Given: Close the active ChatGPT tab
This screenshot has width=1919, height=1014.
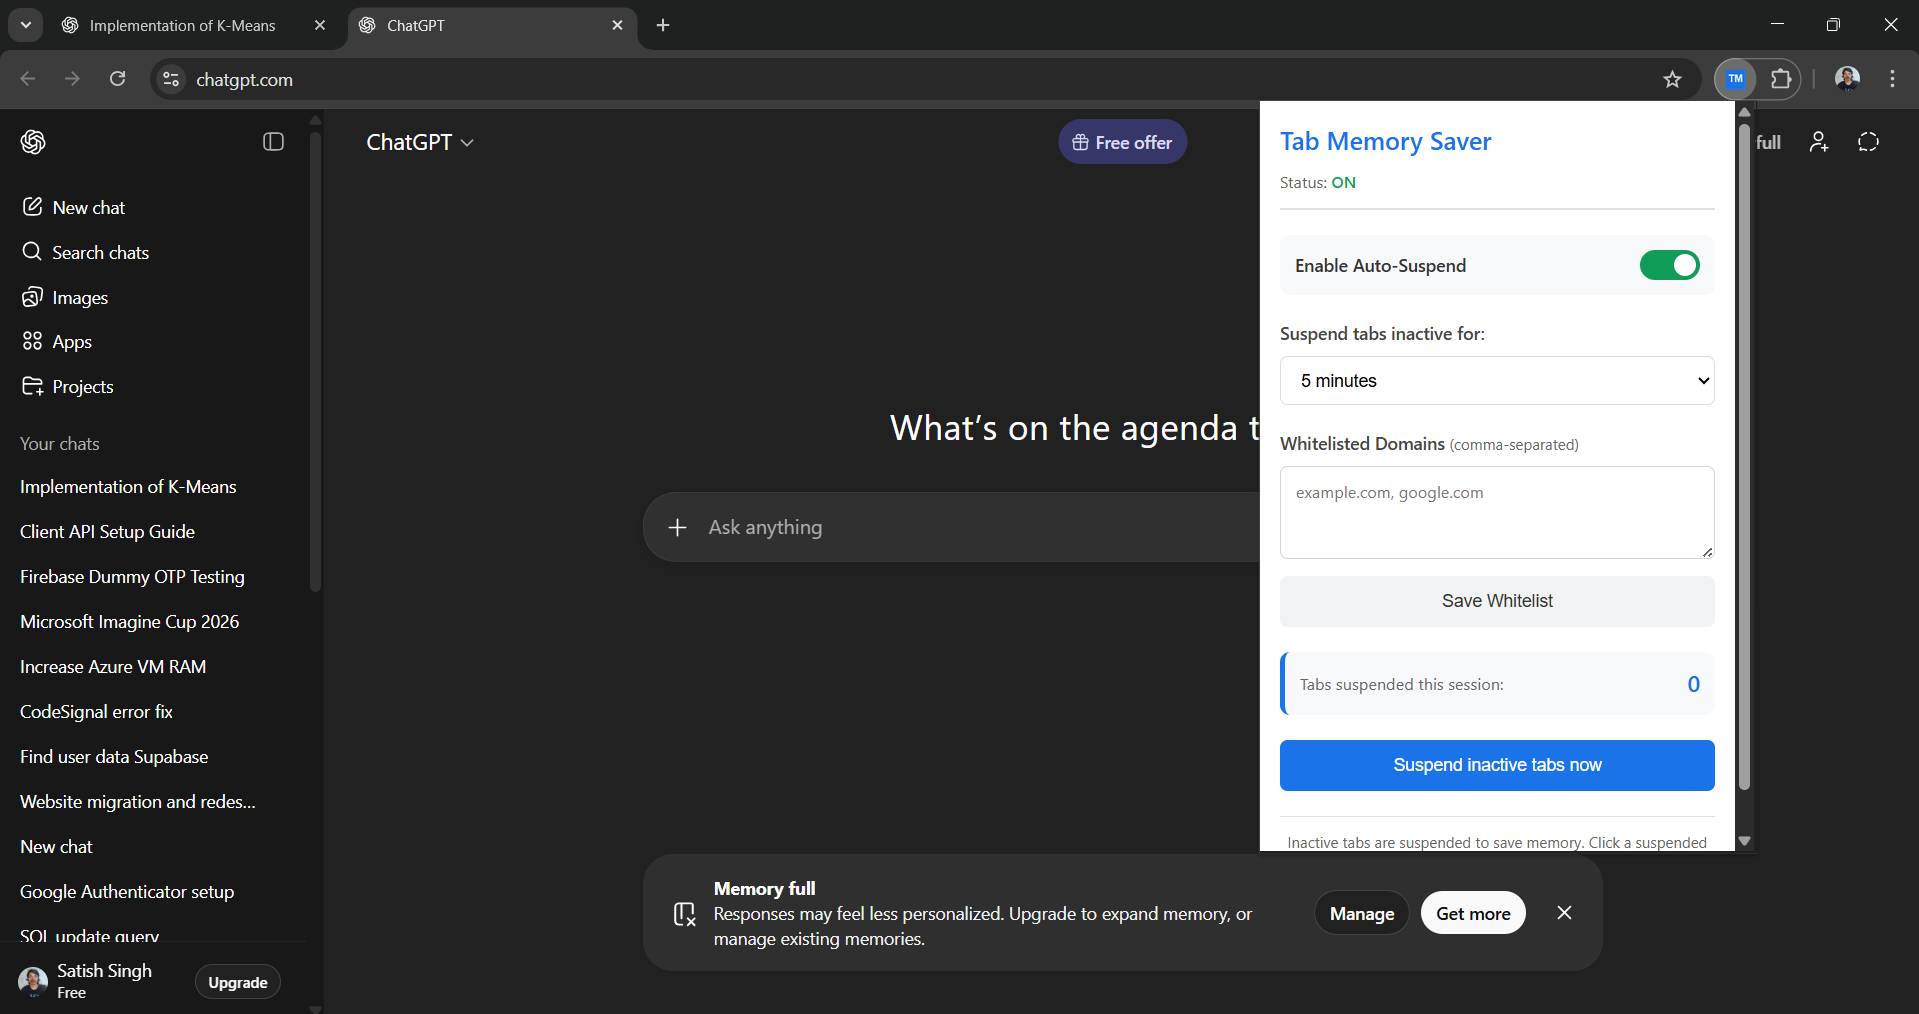Looking at the screenshot, I should point(617,25).
